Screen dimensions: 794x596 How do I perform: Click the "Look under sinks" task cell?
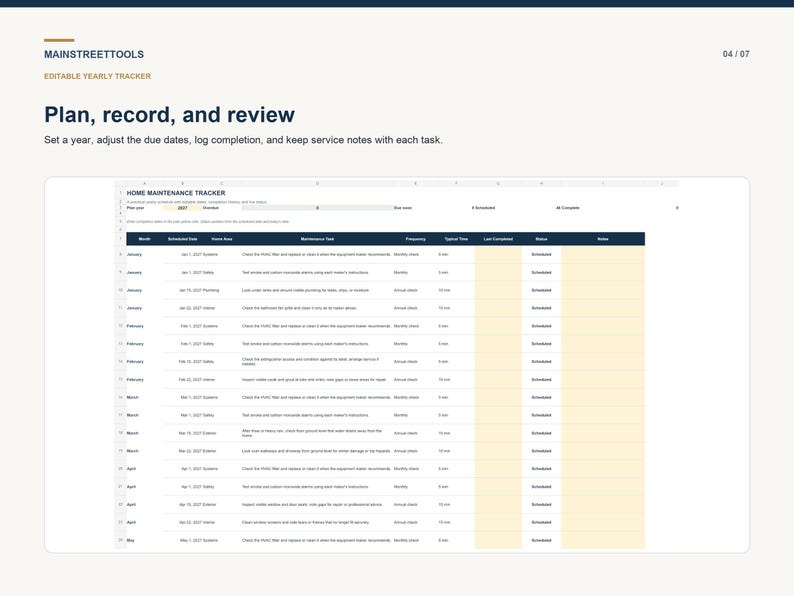coord(305,291)
